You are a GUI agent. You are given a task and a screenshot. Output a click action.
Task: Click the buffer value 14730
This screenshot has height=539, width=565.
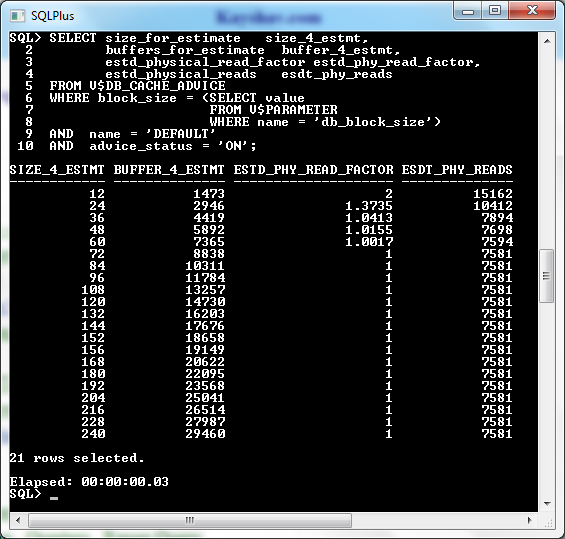pos(205,302)
